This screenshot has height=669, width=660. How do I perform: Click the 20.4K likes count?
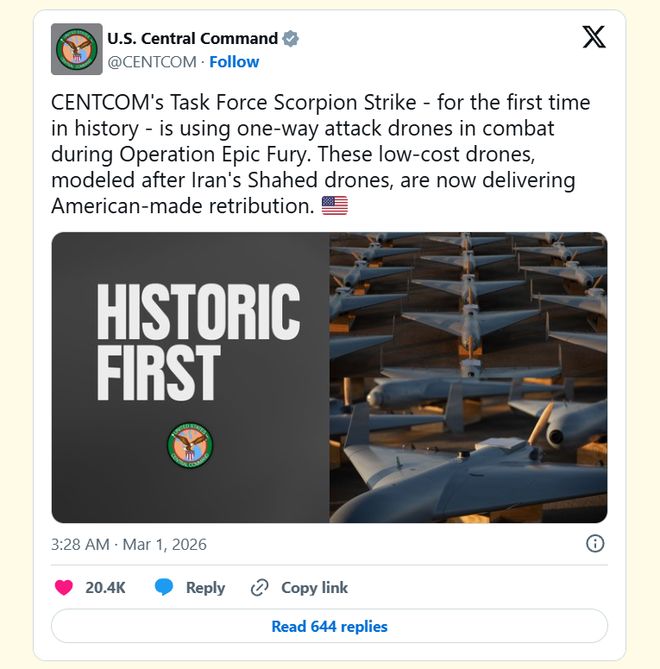coord(105,588)
